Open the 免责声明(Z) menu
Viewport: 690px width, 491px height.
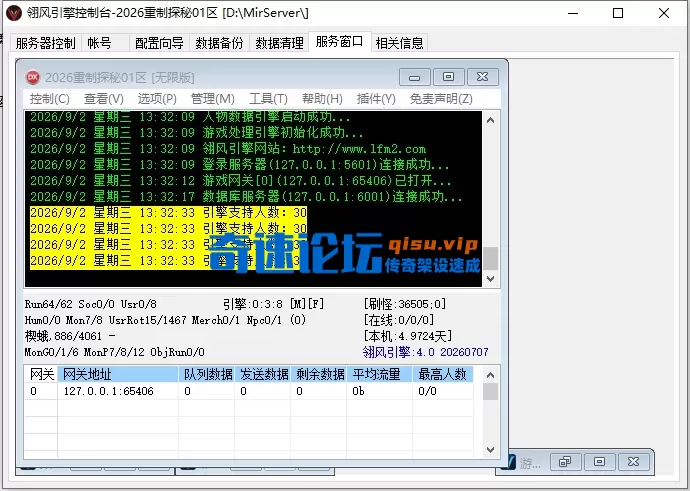tap(441, 99)
